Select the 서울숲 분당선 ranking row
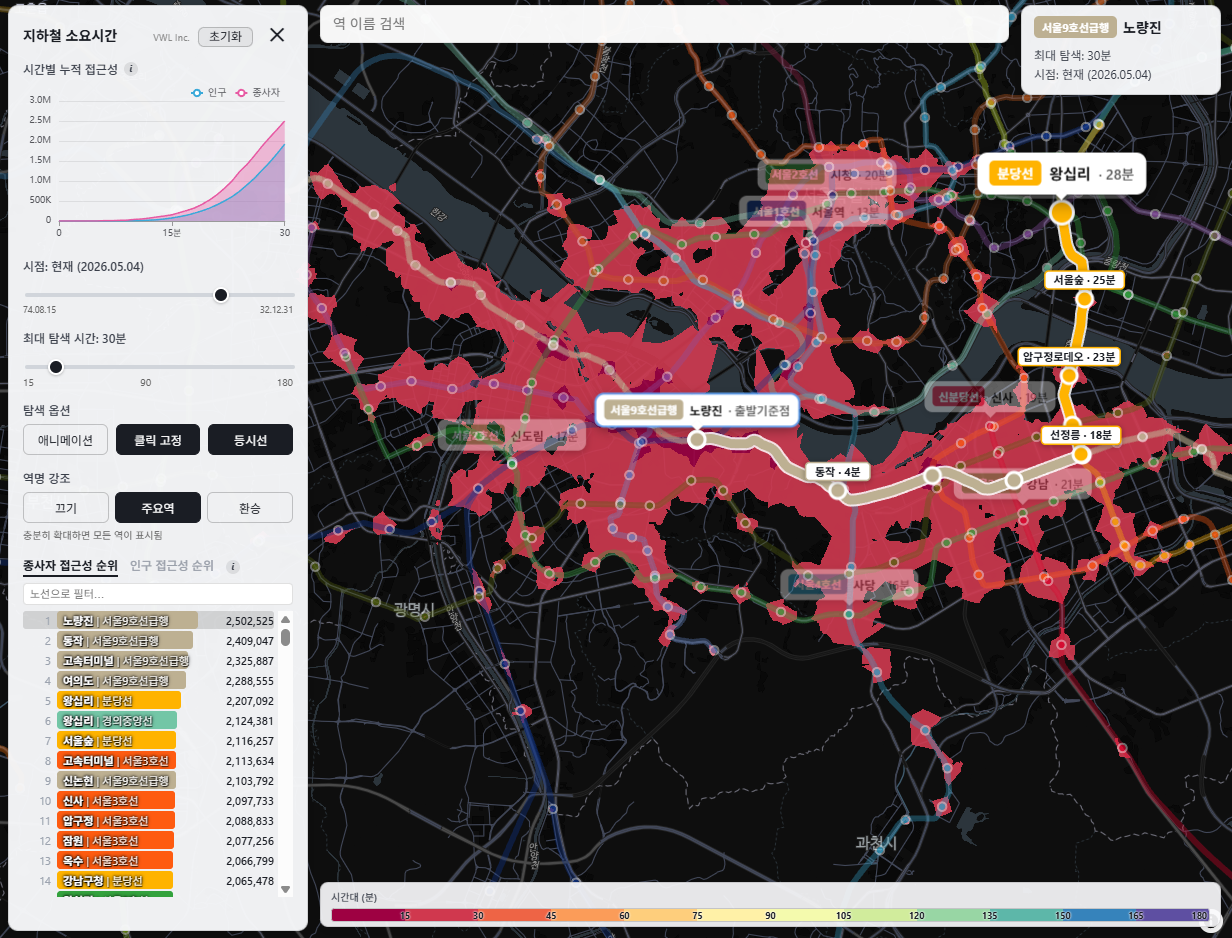 pyautogui.click(x=150, y=741)
